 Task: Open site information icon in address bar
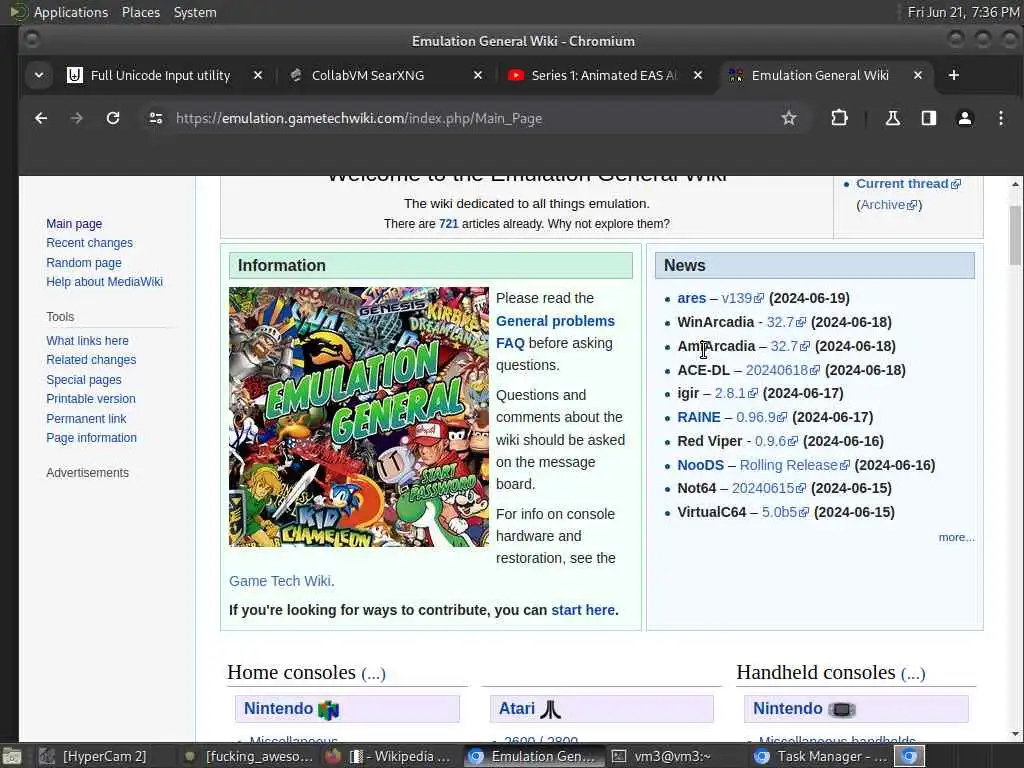tap(155, 118)
